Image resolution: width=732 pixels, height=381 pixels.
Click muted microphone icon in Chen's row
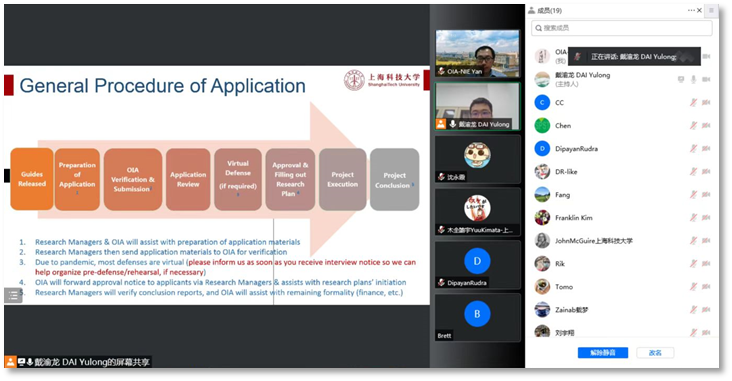693,125
